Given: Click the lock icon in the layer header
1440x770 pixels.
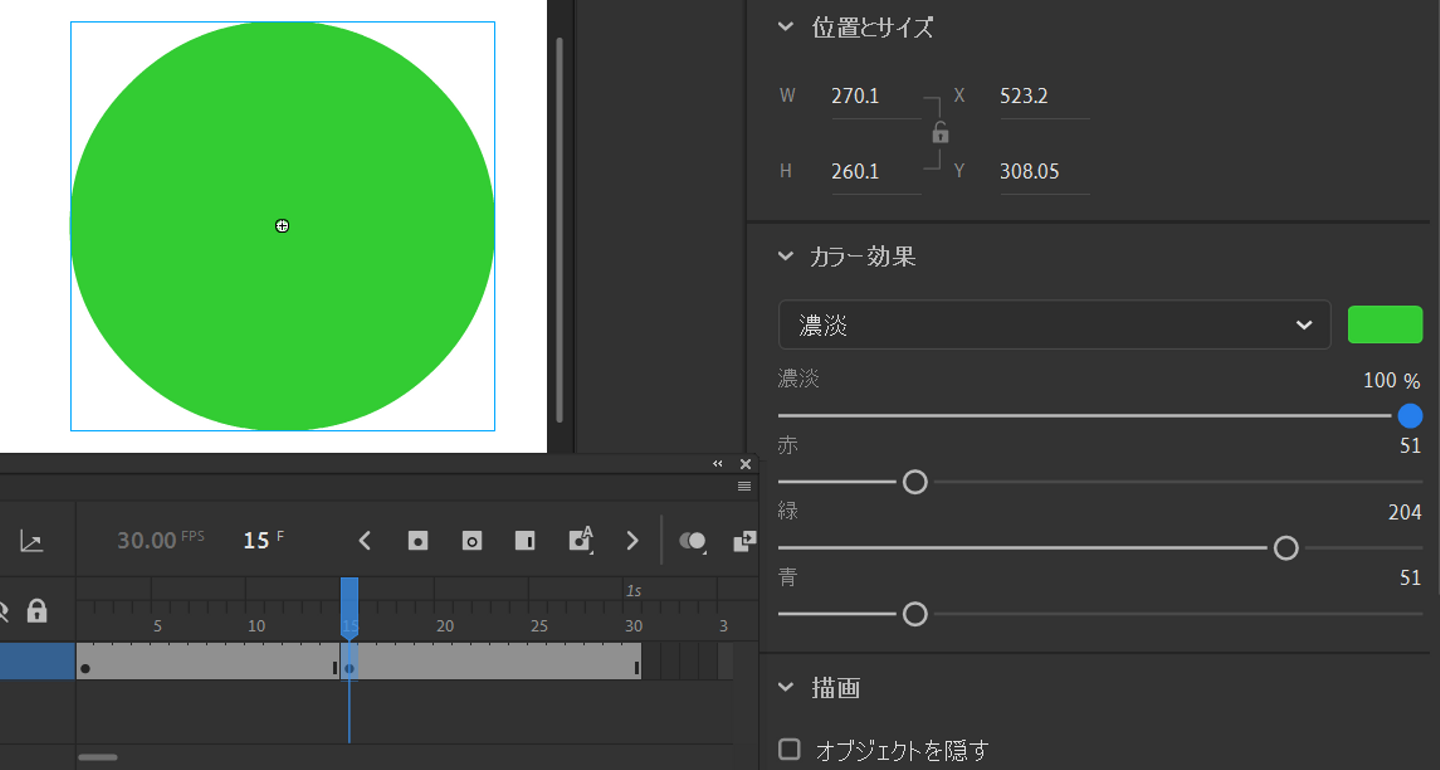Looking at the screenshot, I should [x=37, y=611].
